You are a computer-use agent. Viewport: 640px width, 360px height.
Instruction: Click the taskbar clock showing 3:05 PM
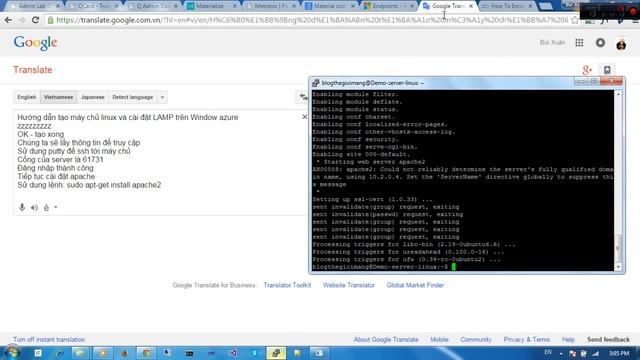619,353
